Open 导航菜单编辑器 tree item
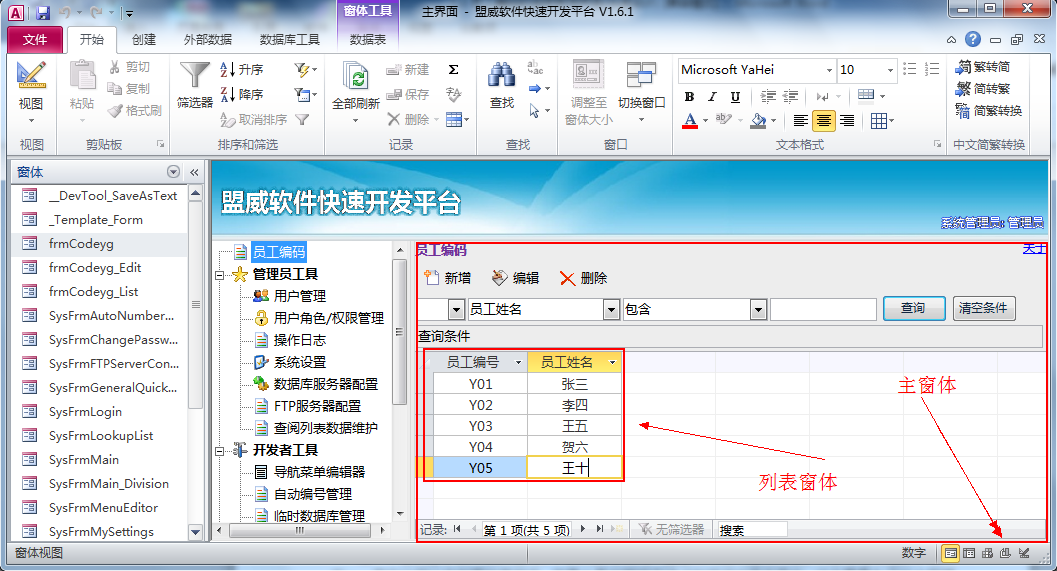 click(320, 472)
